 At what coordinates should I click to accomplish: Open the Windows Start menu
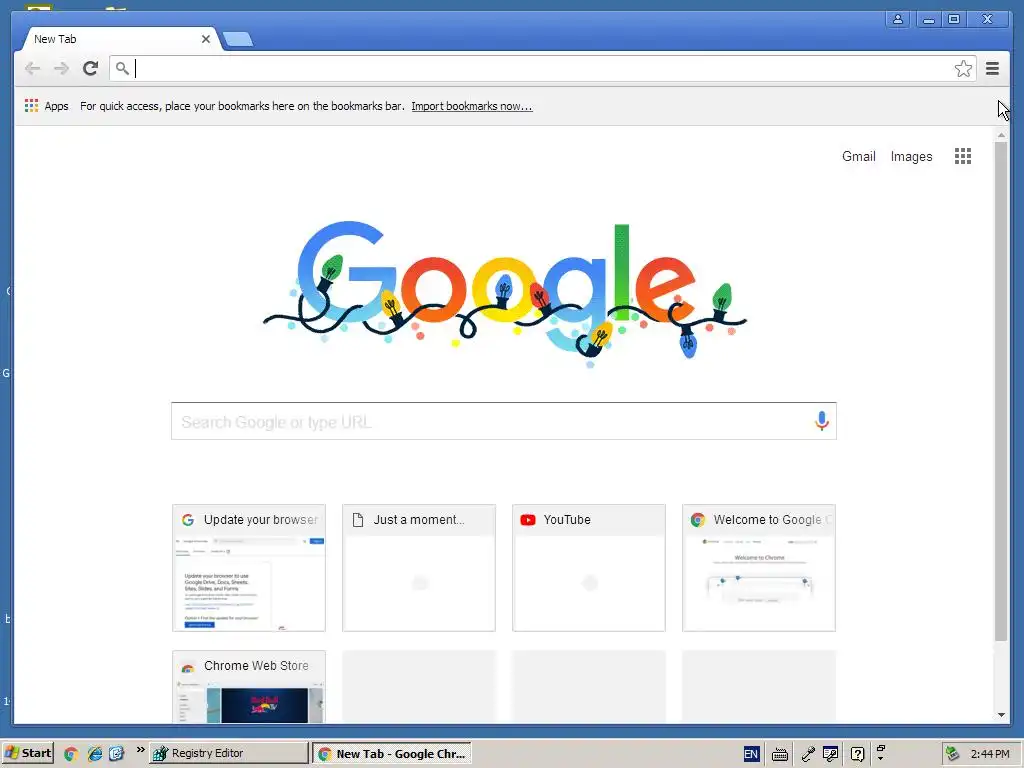pyautogui.click(x=27, y=753)
